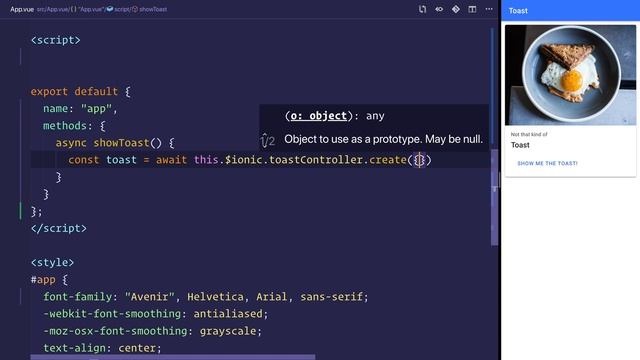
Task: Click the "async showToast()" method declaration
Action: 115,143
